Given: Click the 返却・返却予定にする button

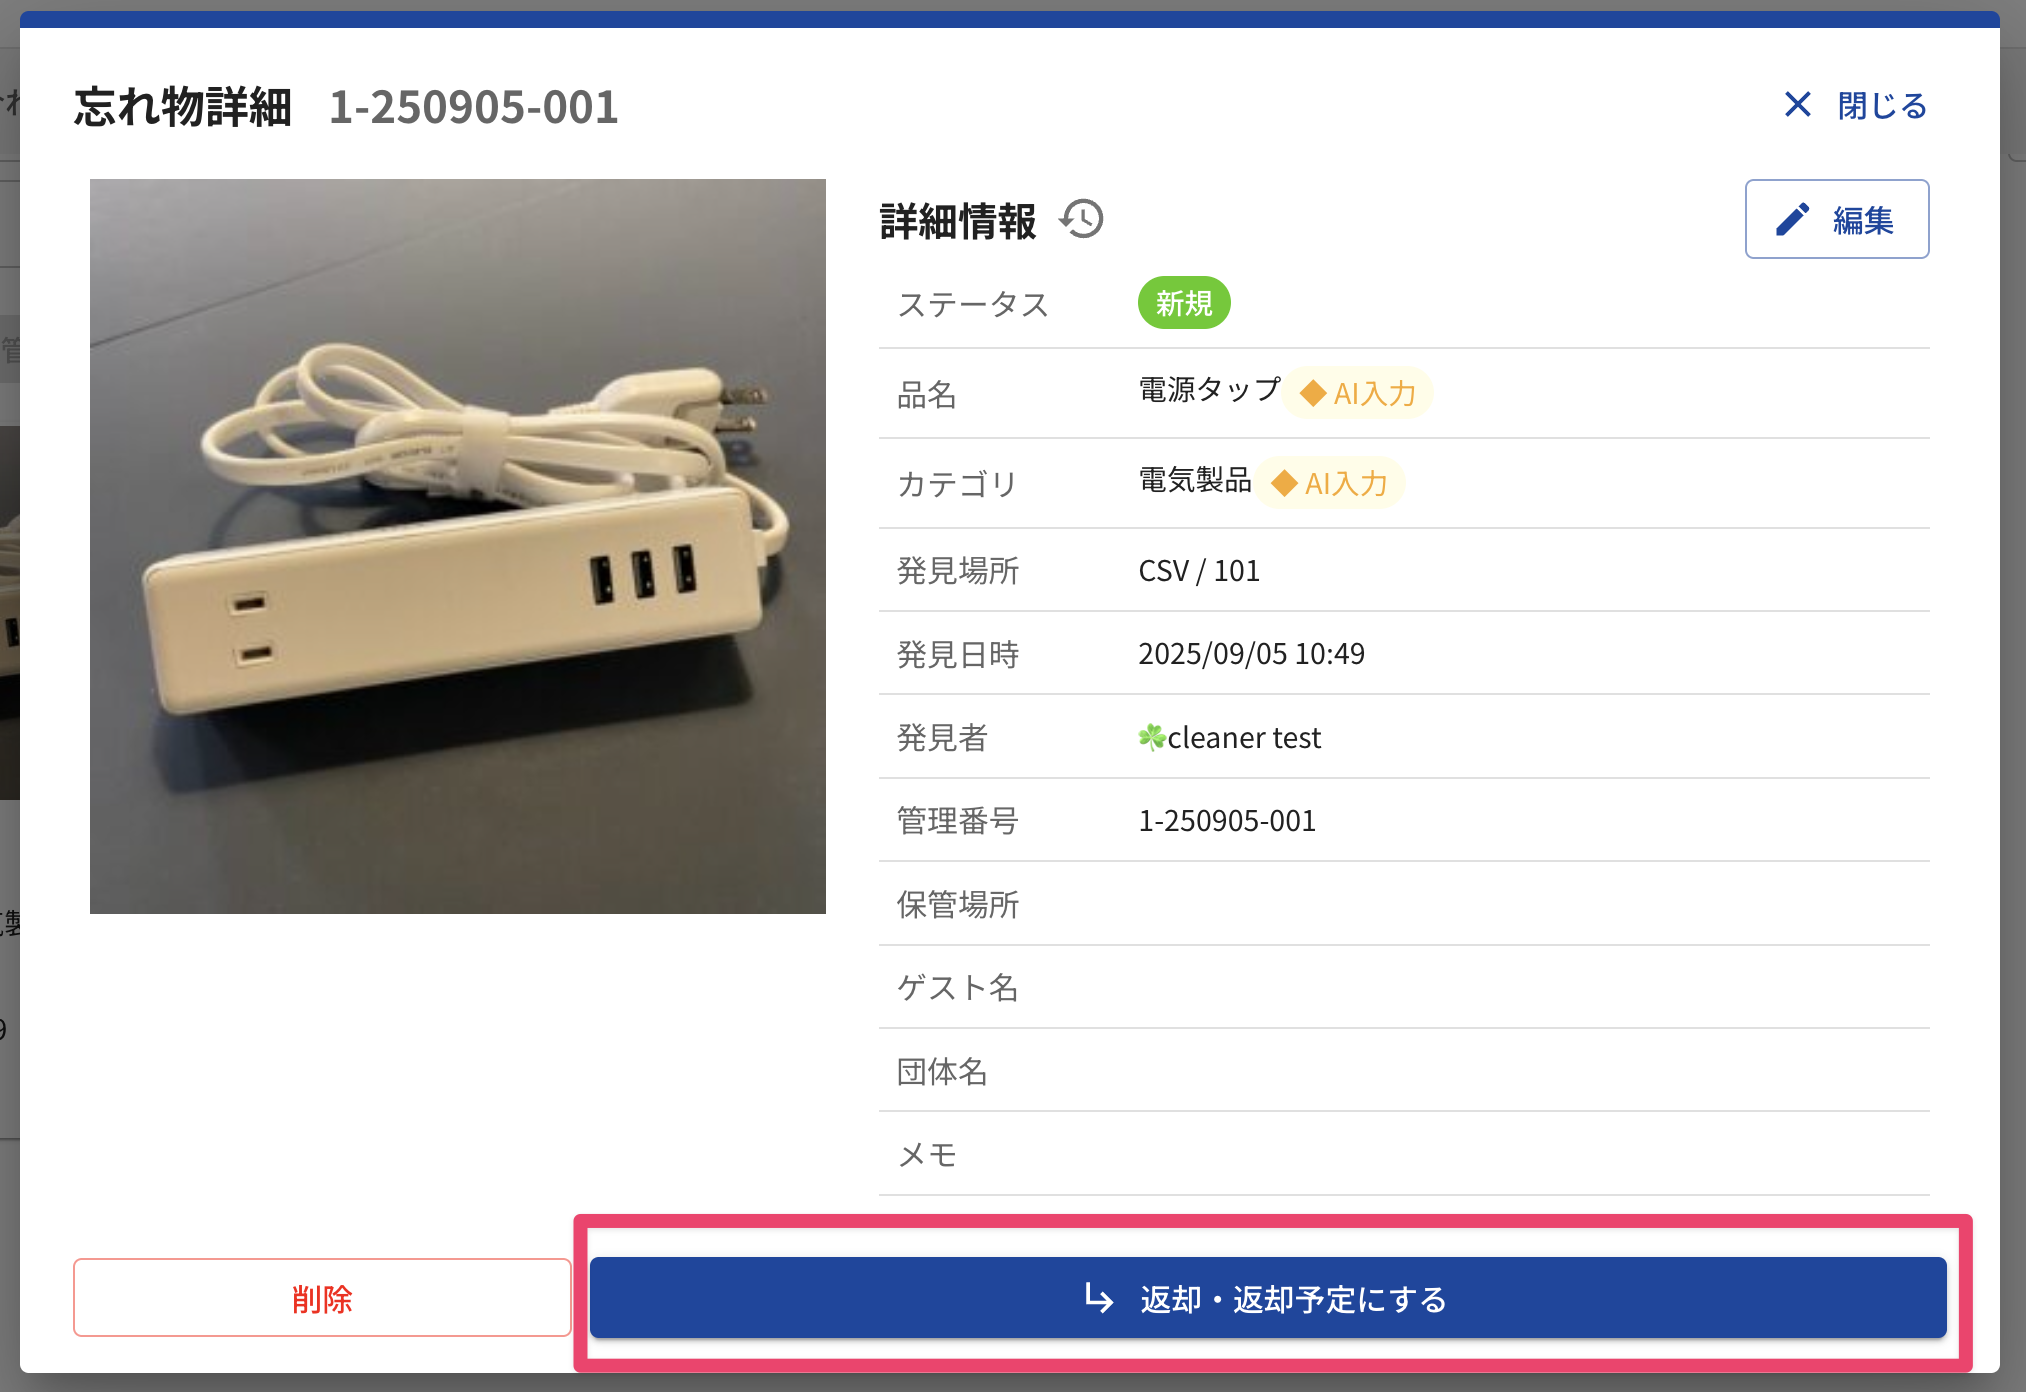Looking at the screenshot, I should click(x=1268, y=1298).
